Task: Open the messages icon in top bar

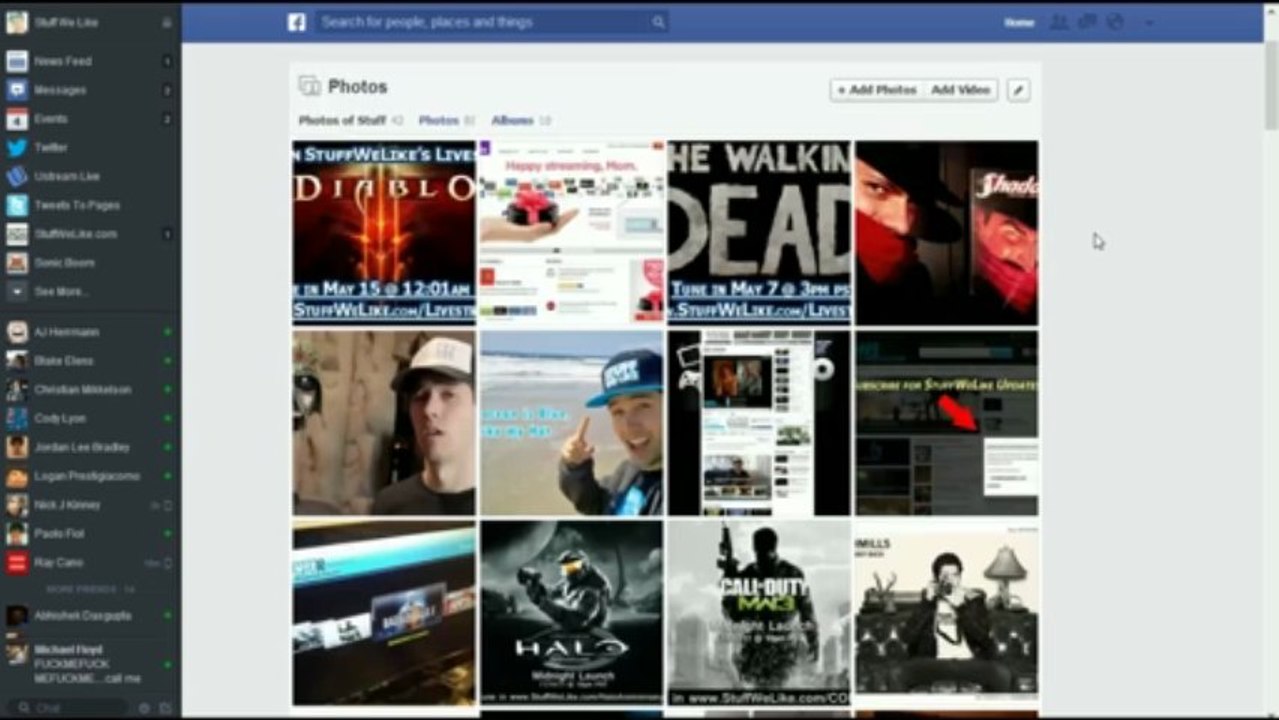Action: (x=1087, y=22)
